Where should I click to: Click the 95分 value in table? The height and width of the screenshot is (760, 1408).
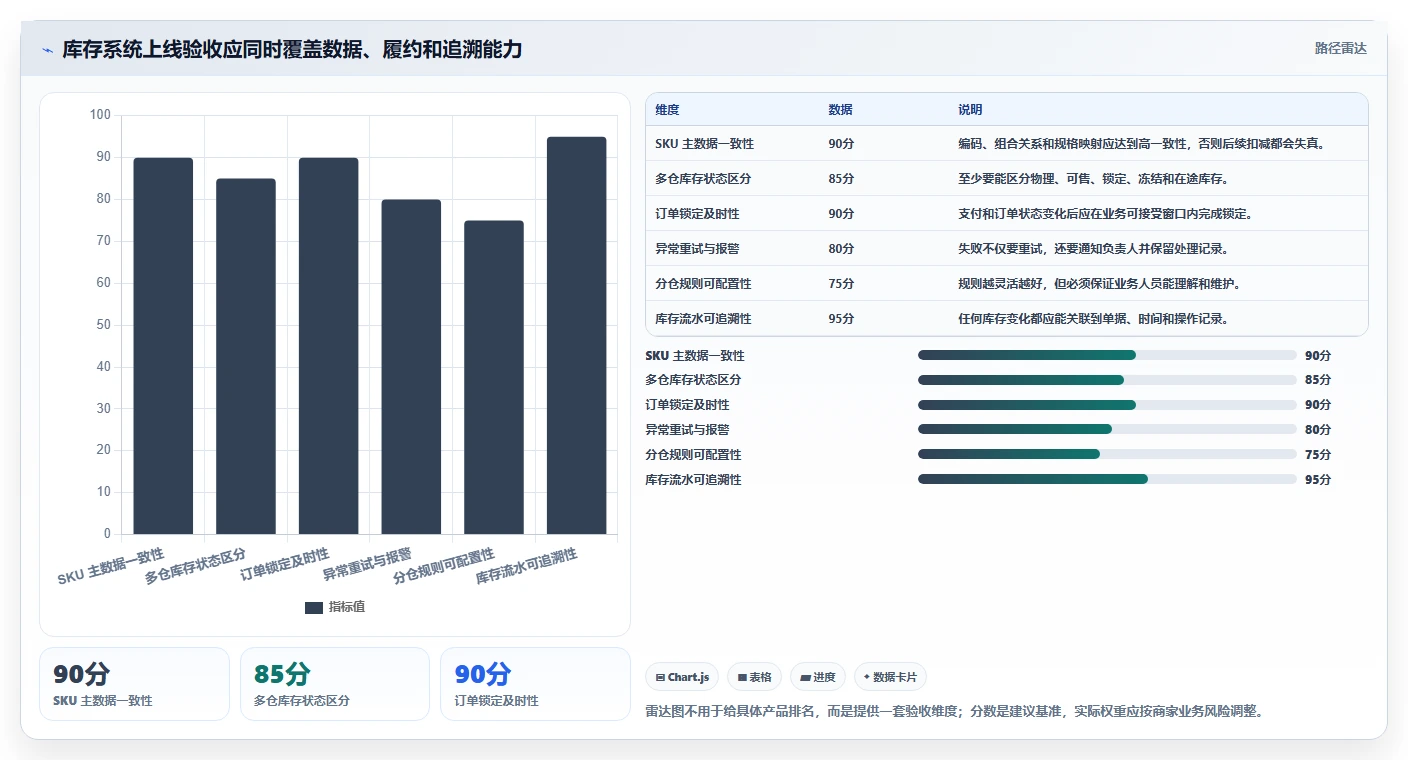pos(841,319)
